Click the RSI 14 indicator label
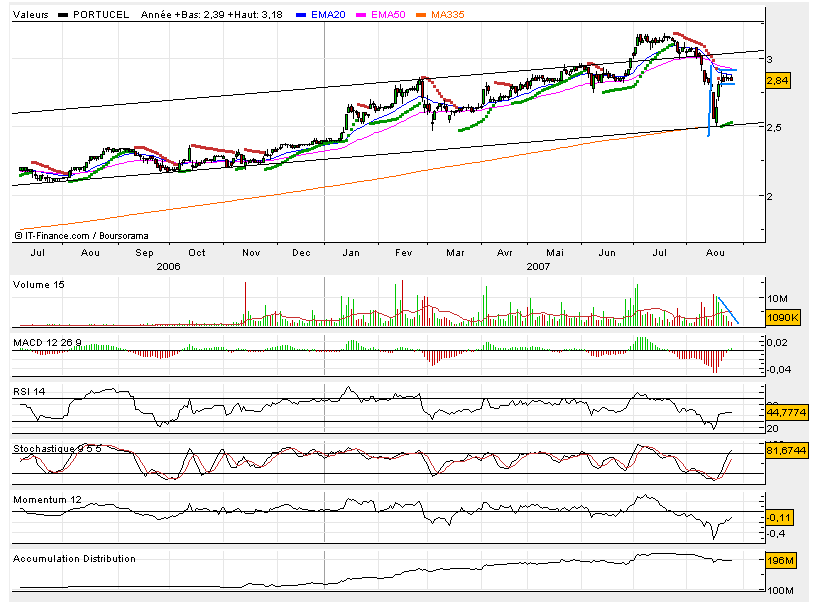 29,391
